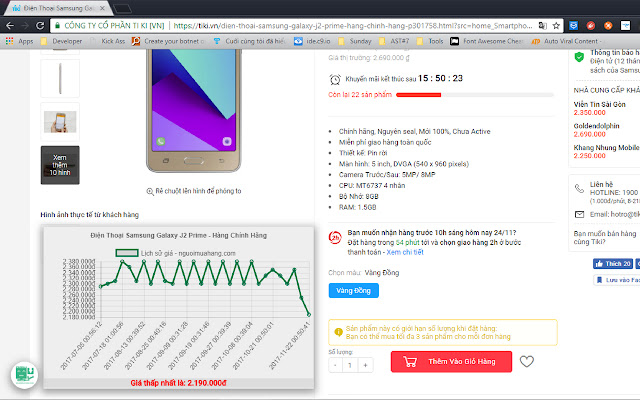Screen dimensions: 640x400
Task: Open the Font Awesome Cheatsheet bookmark
Action: [x=487, y=41]
